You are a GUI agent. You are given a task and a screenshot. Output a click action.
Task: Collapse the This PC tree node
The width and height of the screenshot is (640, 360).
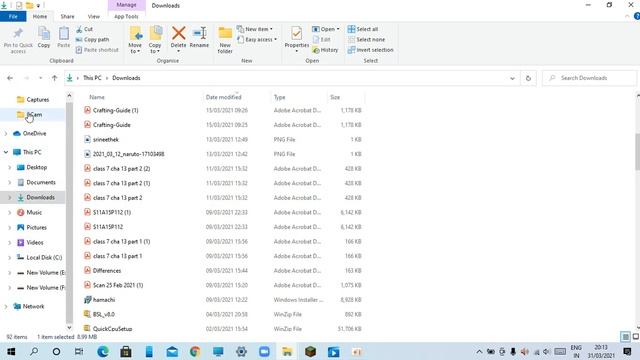pos(6,152)
